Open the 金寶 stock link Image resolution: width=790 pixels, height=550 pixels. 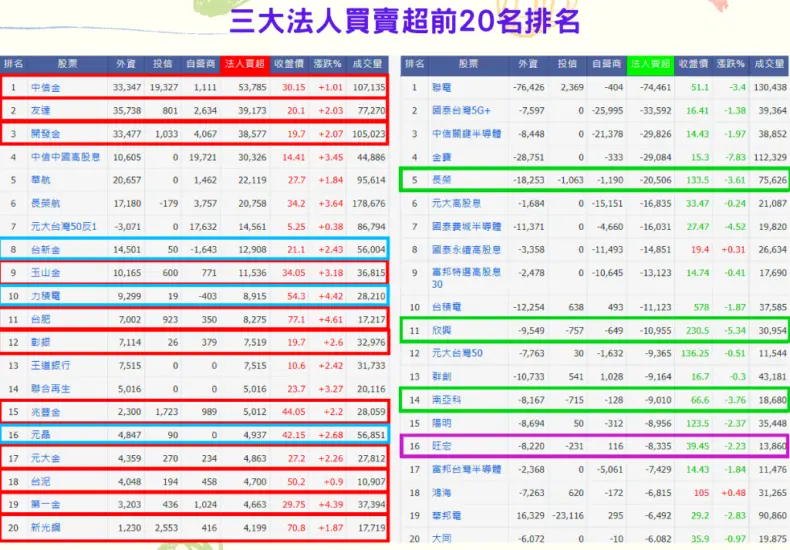pyautogui.click(x=441, y=158)
